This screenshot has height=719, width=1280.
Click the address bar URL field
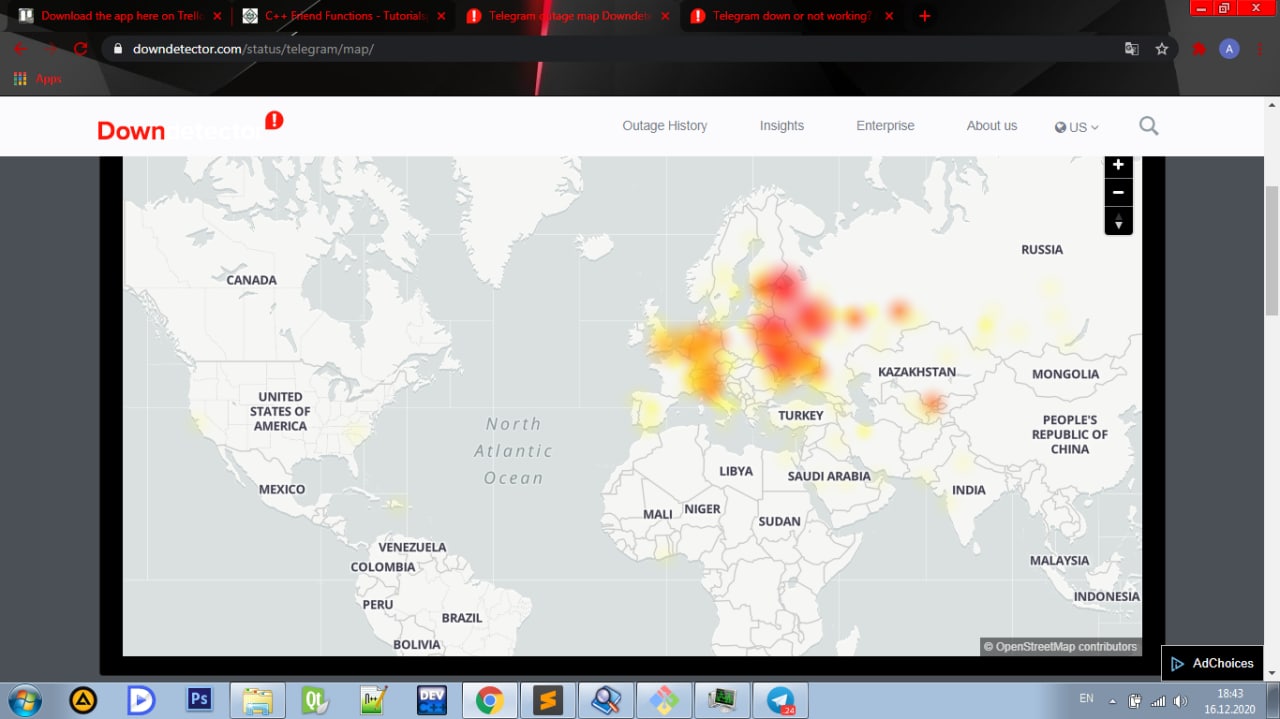620,48
